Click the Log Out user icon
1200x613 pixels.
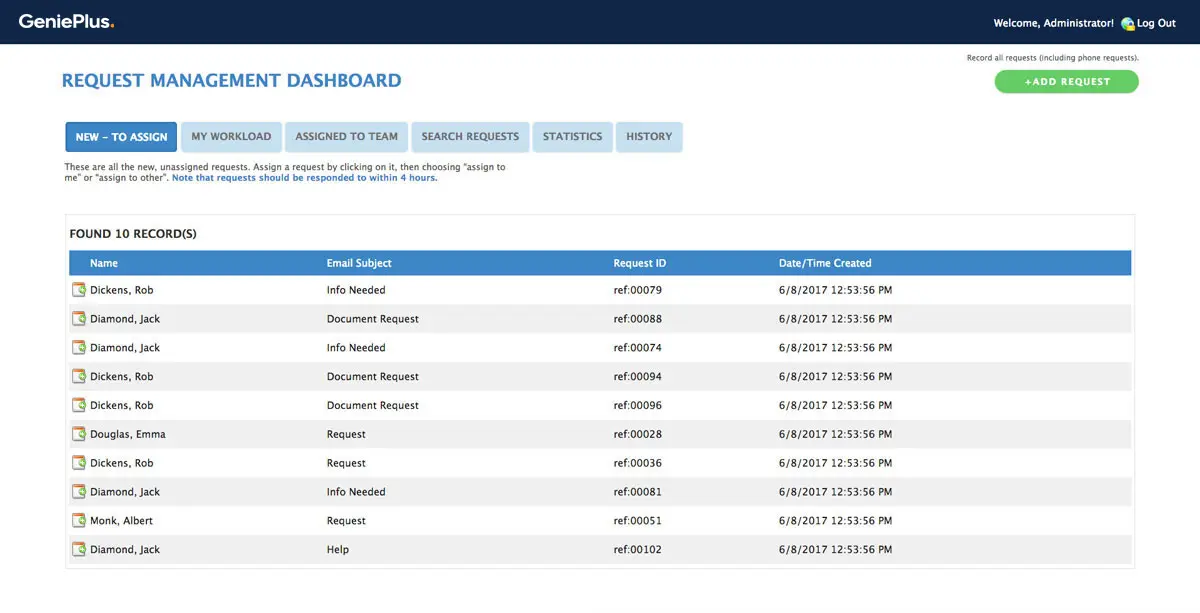pyautogui.click(x=1128, y=24)
